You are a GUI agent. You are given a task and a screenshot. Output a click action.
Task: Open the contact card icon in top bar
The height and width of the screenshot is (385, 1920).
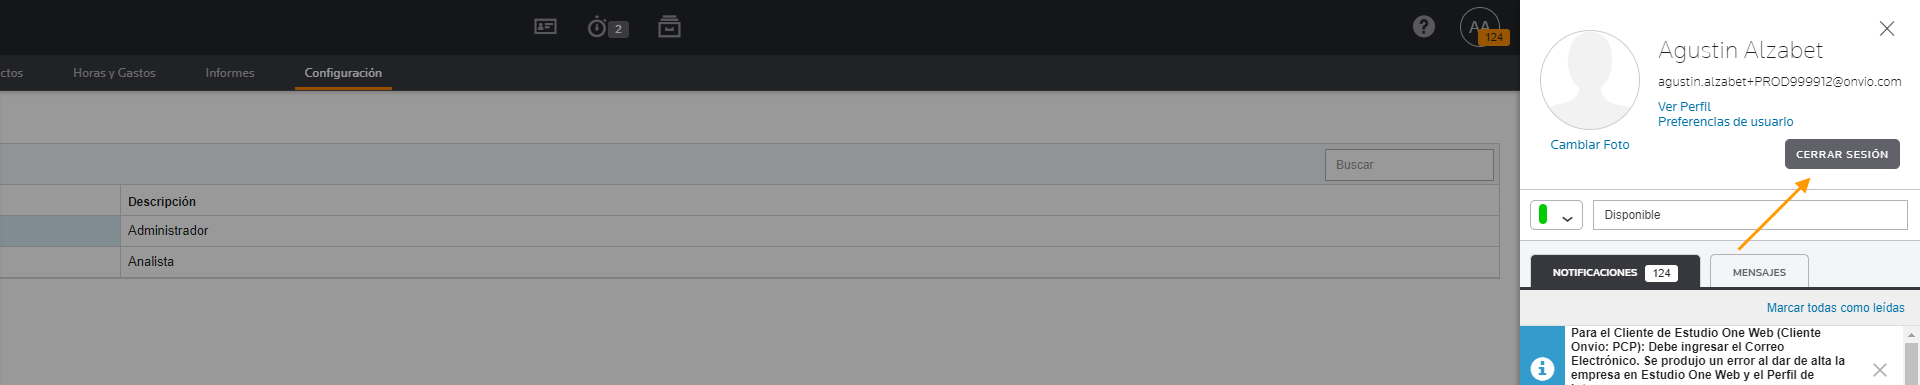[x=545, y=27]
